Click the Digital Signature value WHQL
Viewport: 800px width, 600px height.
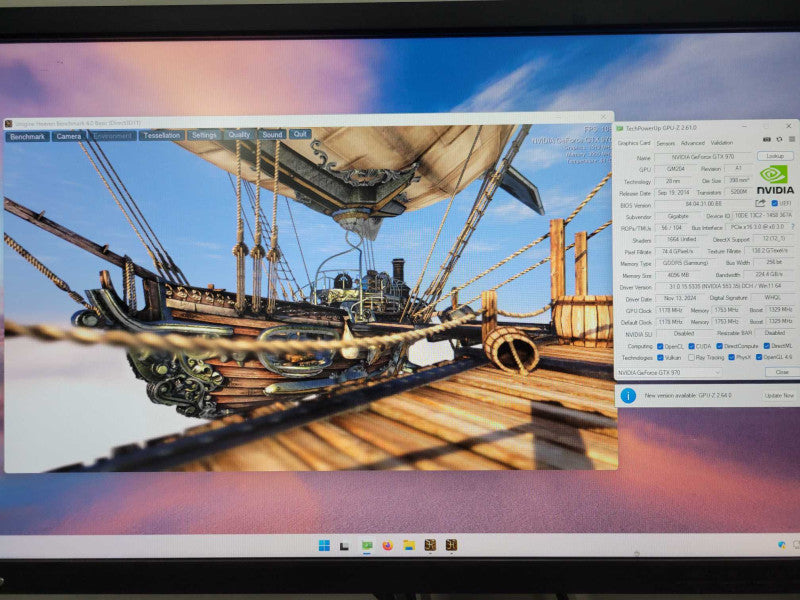pos(772,297)
